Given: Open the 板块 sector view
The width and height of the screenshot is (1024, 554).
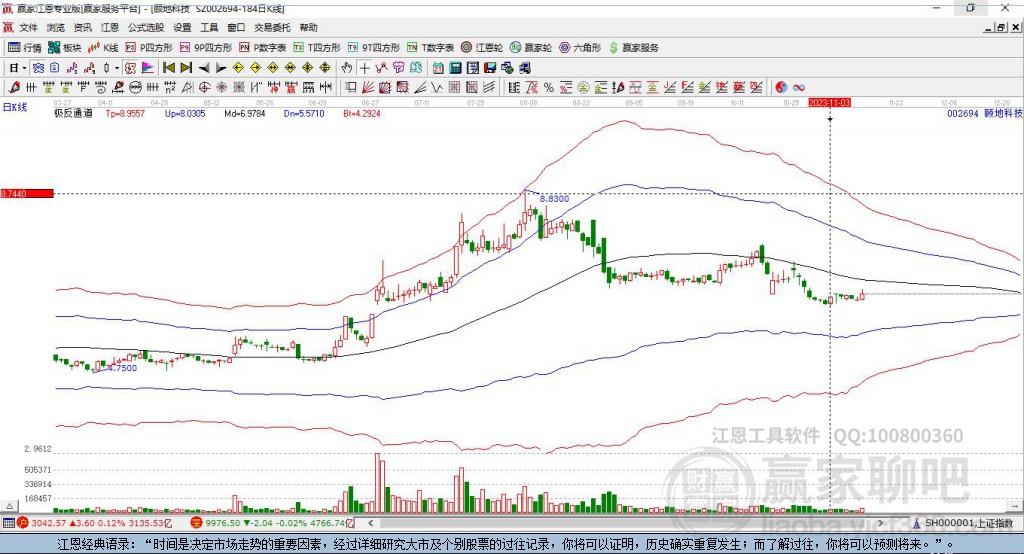Looking at the screenshot, I should click(x=64, y=48).
